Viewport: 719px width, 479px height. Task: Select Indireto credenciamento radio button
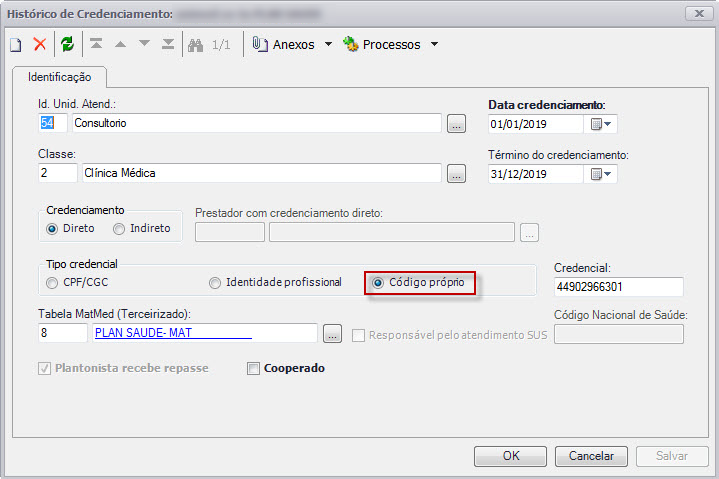pyautogui.click(x=119, y=228)
